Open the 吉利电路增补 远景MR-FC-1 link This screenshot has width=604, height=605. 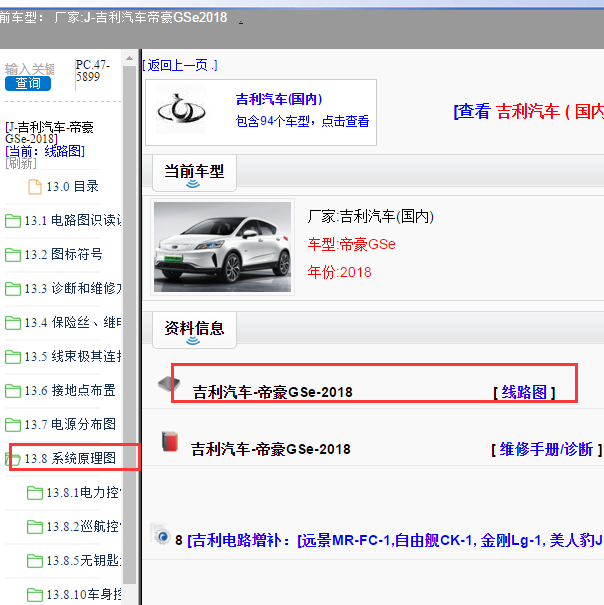[x=395, y=541]
